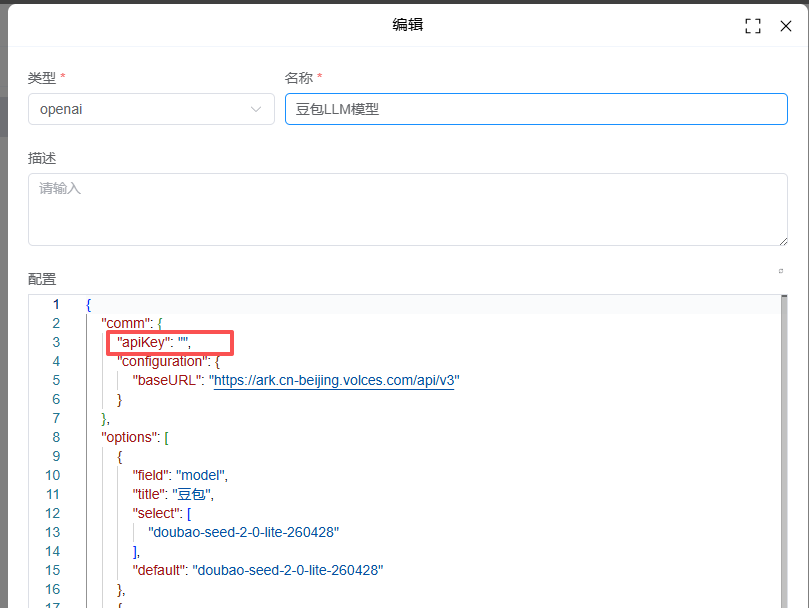This screenshot has width=809, height=608.
Task: Click the code editor vertical scrollbar
Action: (784, 451)
